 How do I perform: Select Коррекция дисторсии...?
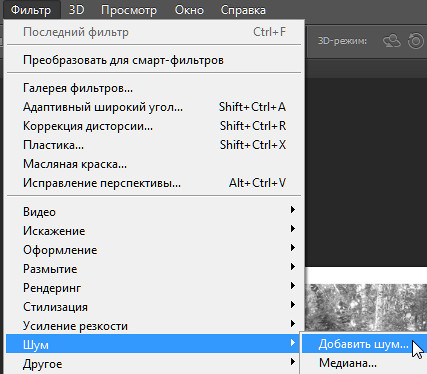pos(154,126)
